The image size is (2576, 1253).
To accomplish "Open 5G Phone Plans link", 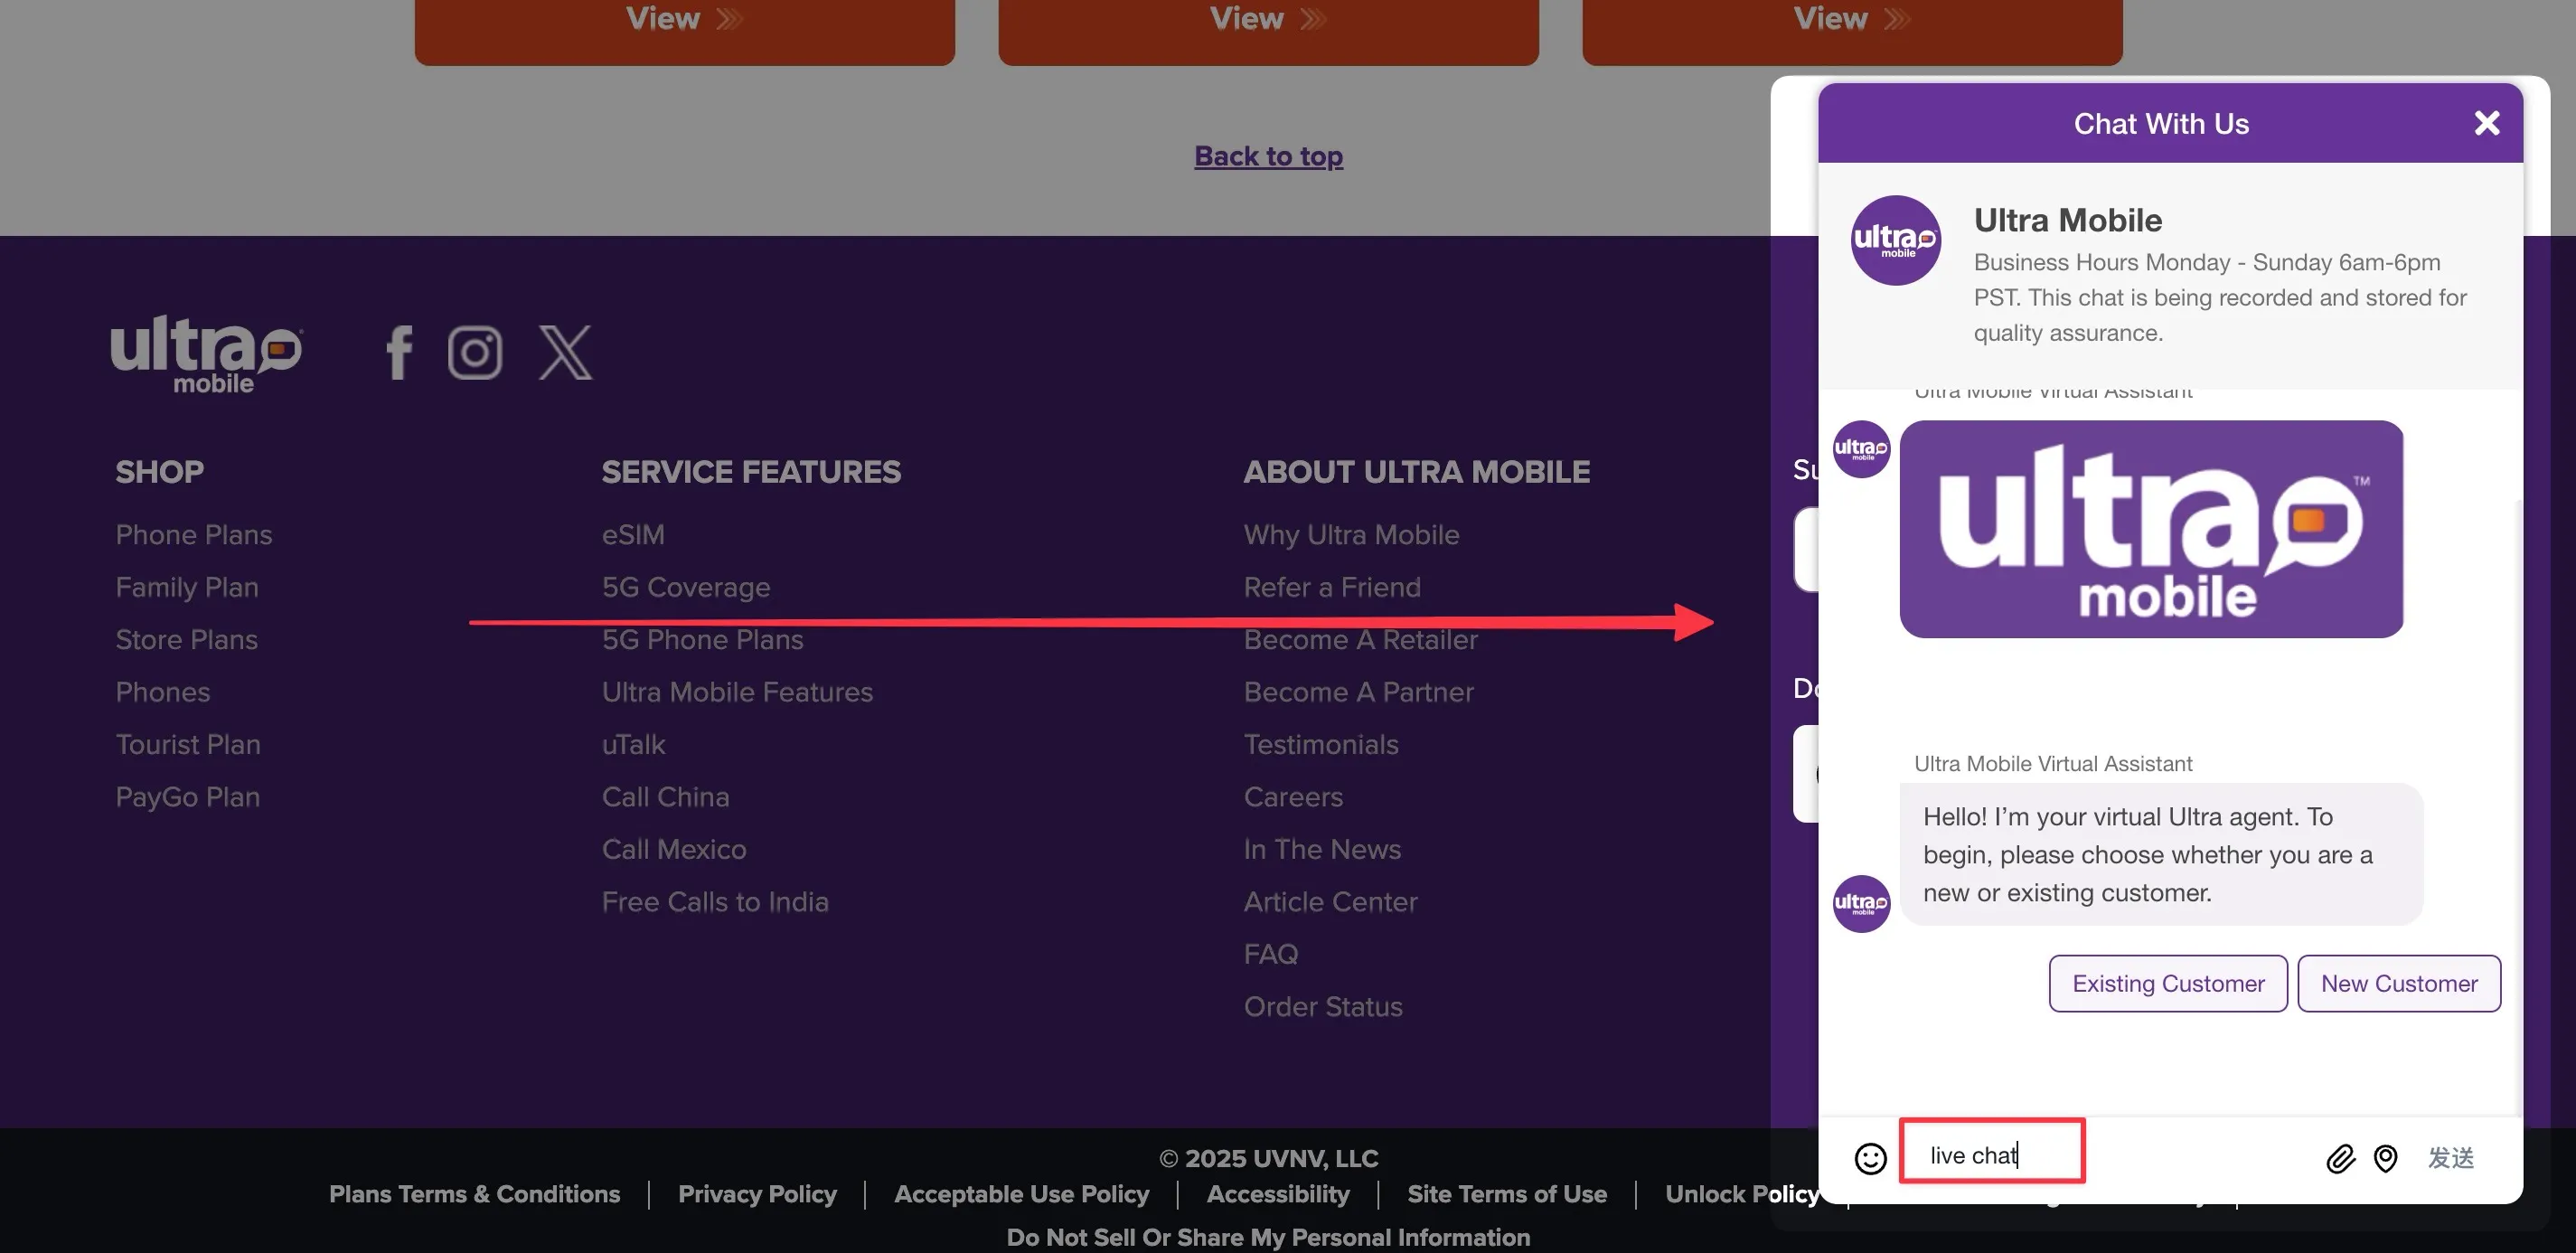I will (703, 640).
